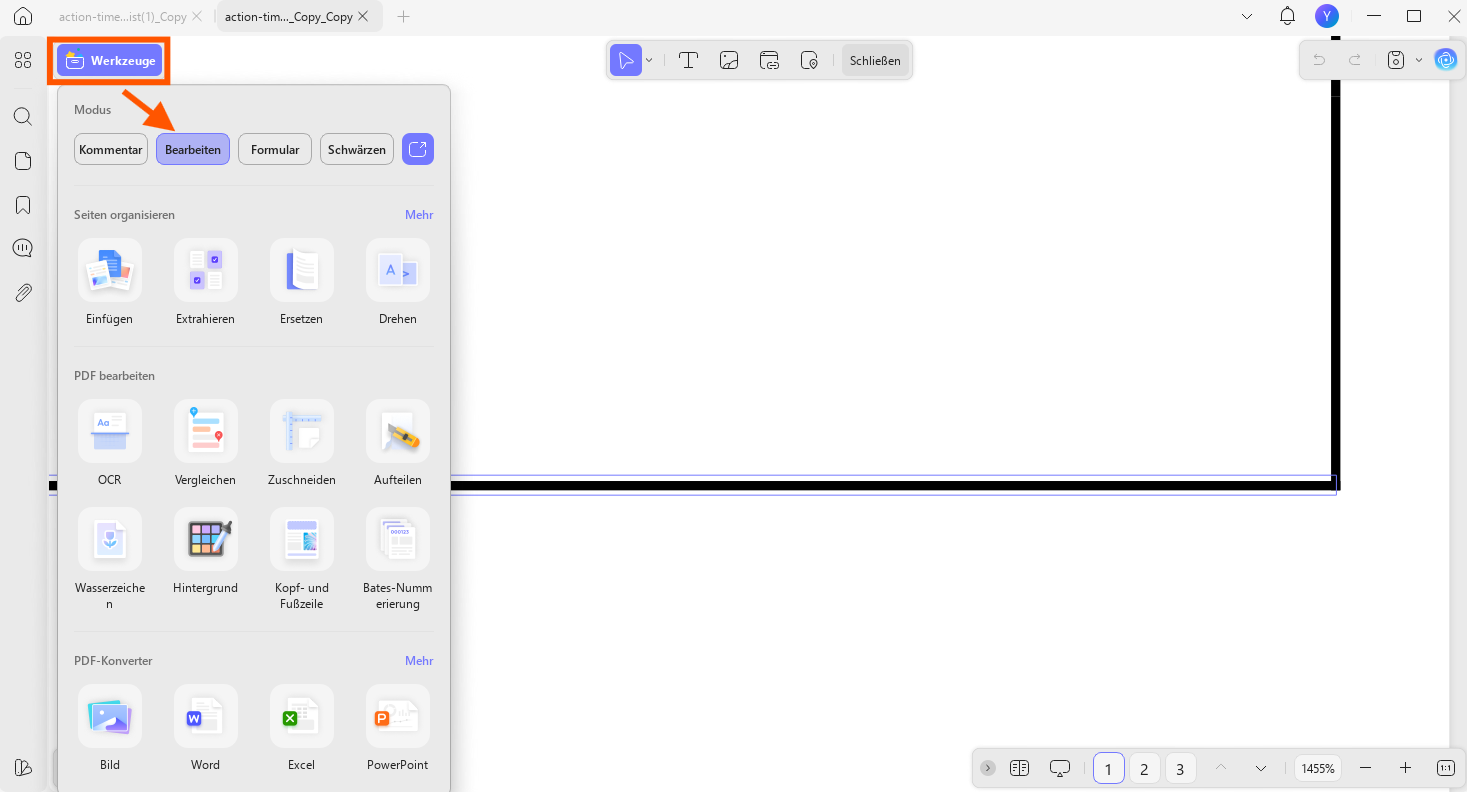Close the action-tim..._Copy_Copy tab
Screen dimensions: 1467x792
[363, 17]
